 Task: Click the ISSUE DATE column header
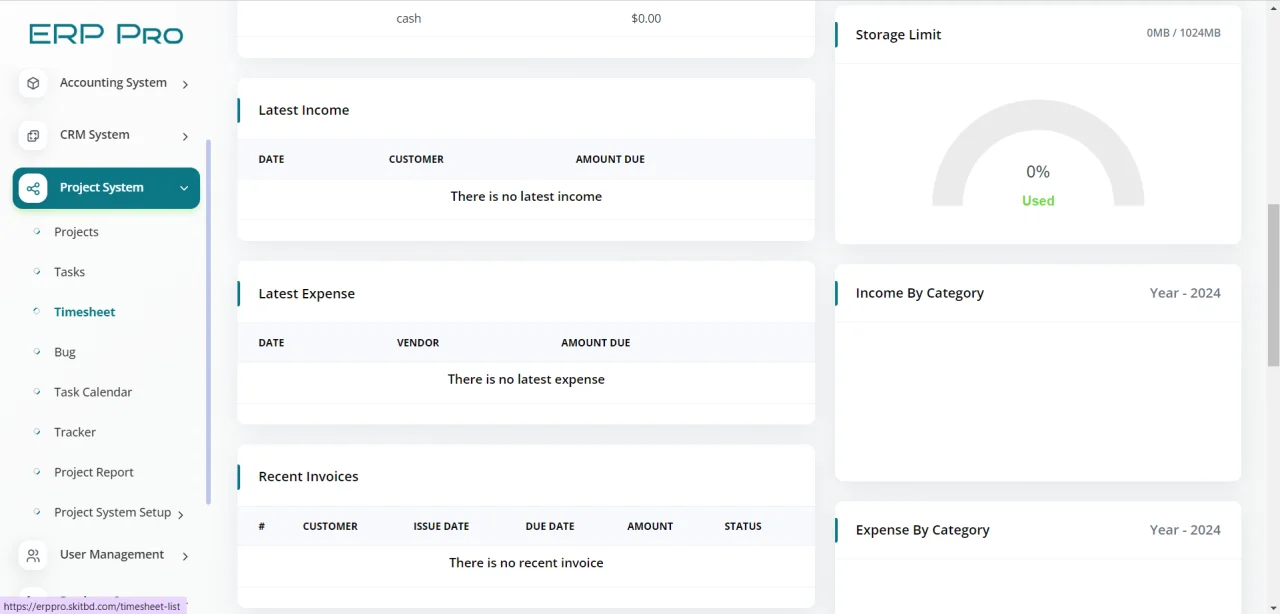pyautogui.click(x=441, y=526)
